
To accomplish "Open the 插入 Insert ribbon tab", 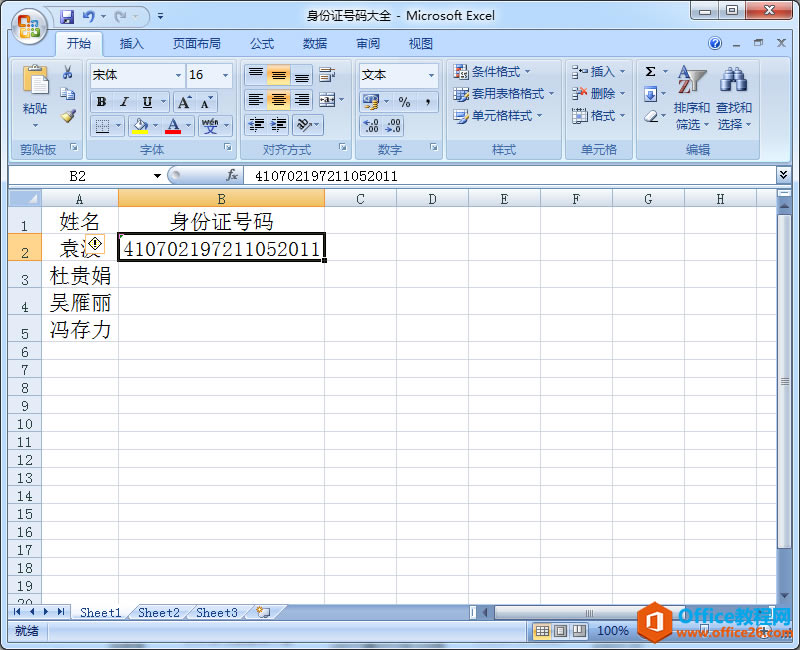I will pos(132,44).
